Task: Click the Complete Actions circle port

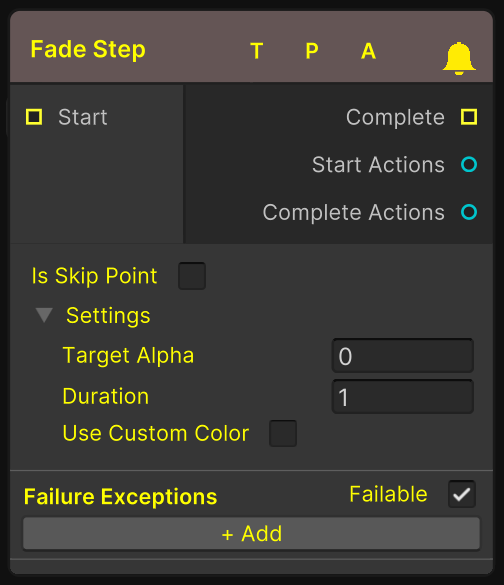Action: (x=469, y=212)
